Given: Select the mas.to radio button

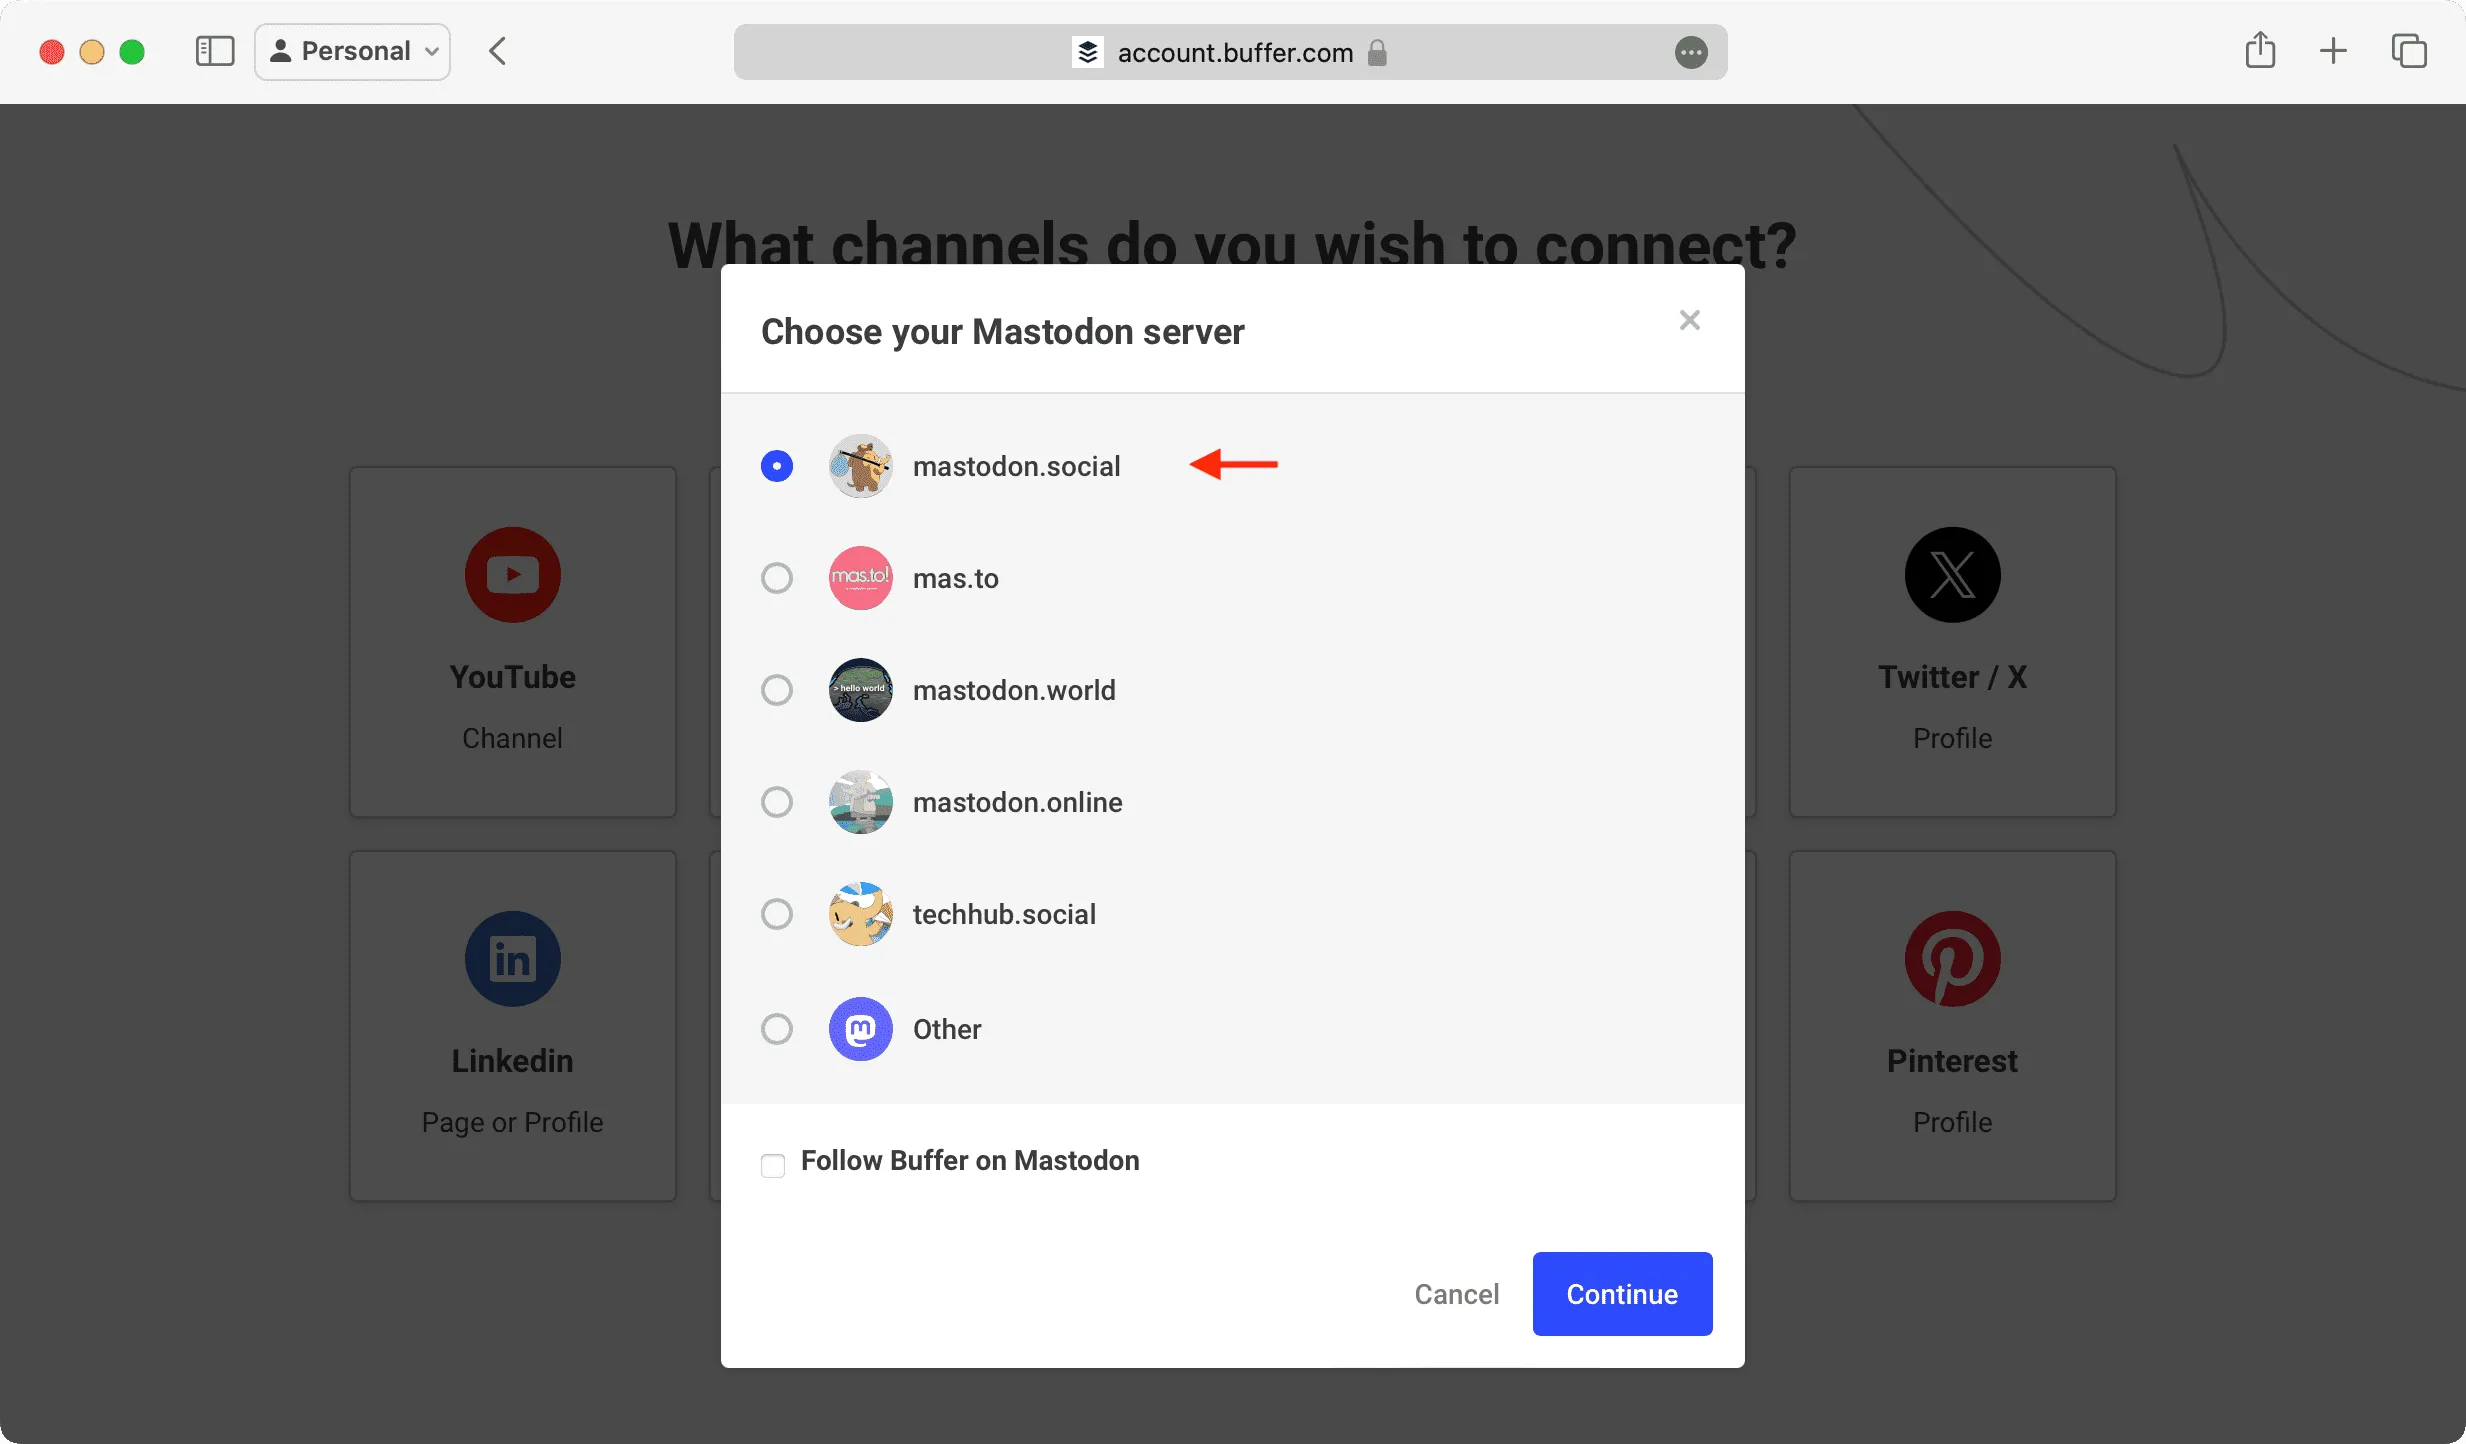Looking at the screenshot, I should pos(775,576).
